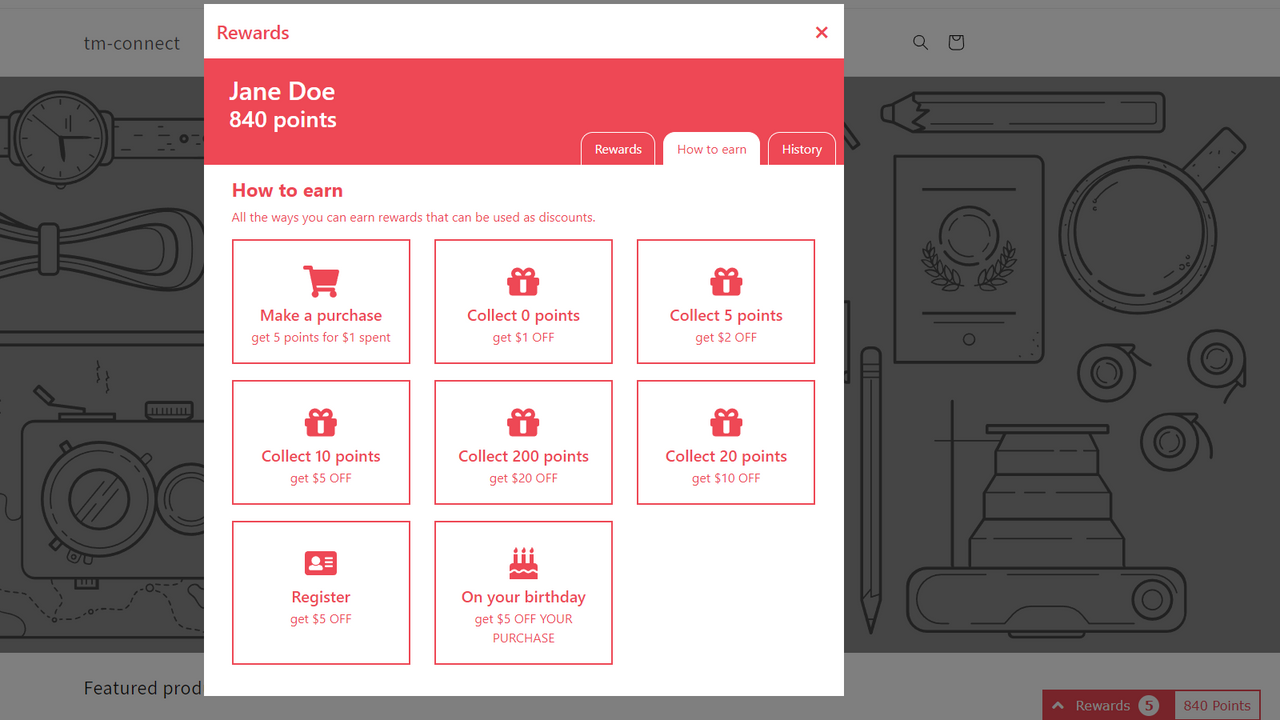Click the description 'All the ways you can earn rewards'
The height and width of the screenshot is (720, 1280).
pyautogui.click(x=413, y=217)
